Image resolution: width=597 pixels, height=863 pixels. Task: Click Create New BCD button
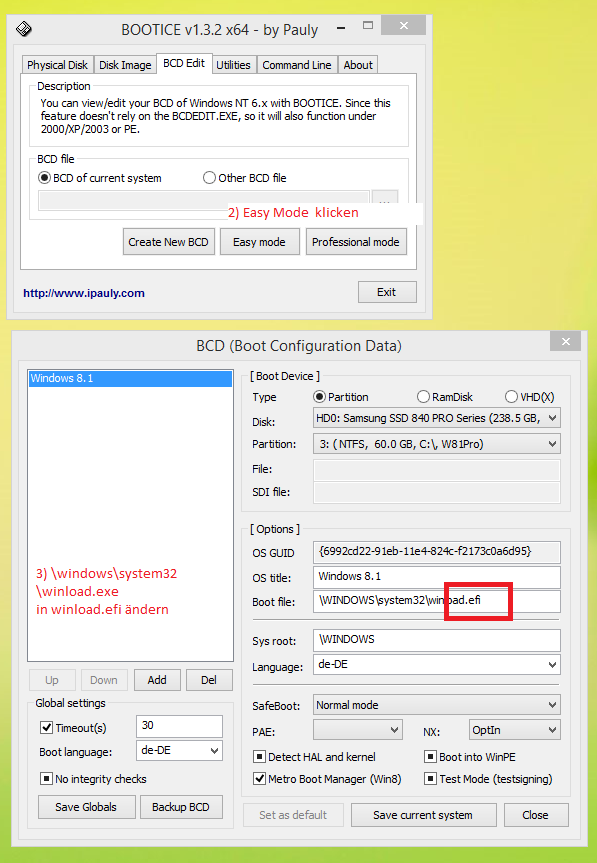tap(168, 242)
